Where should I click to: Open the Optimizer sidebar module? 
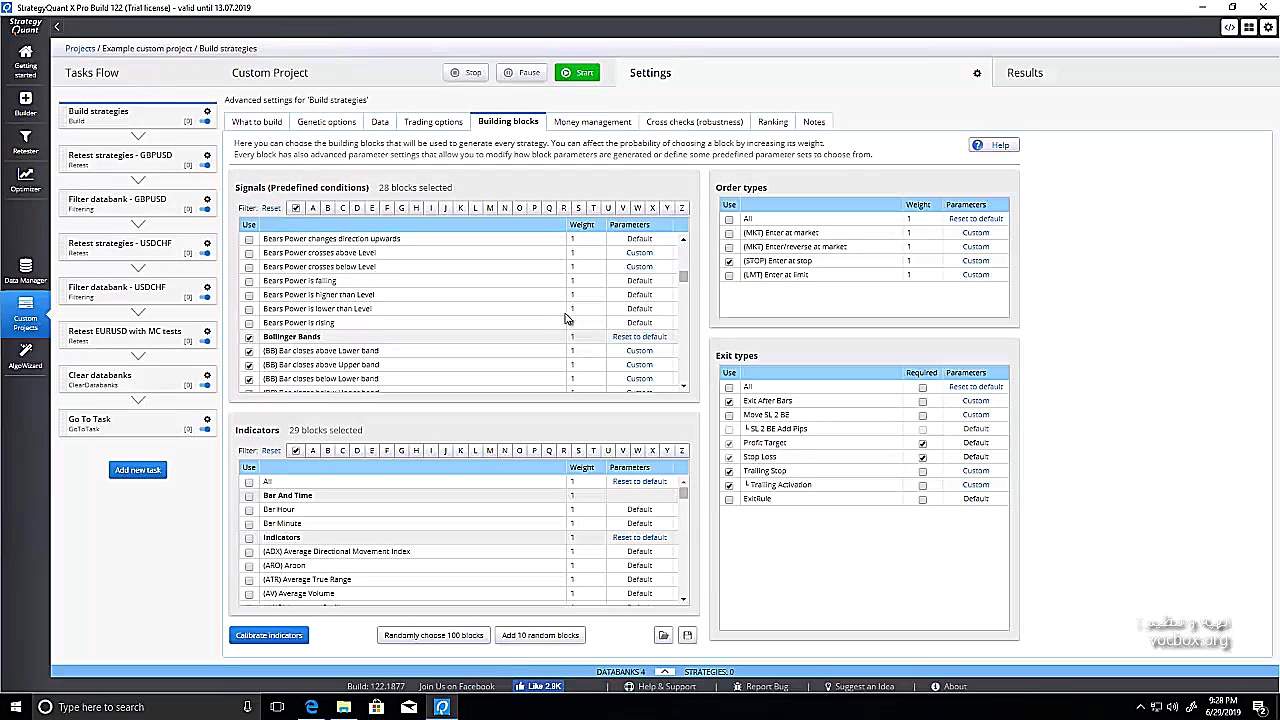click(x=25, y=180)
